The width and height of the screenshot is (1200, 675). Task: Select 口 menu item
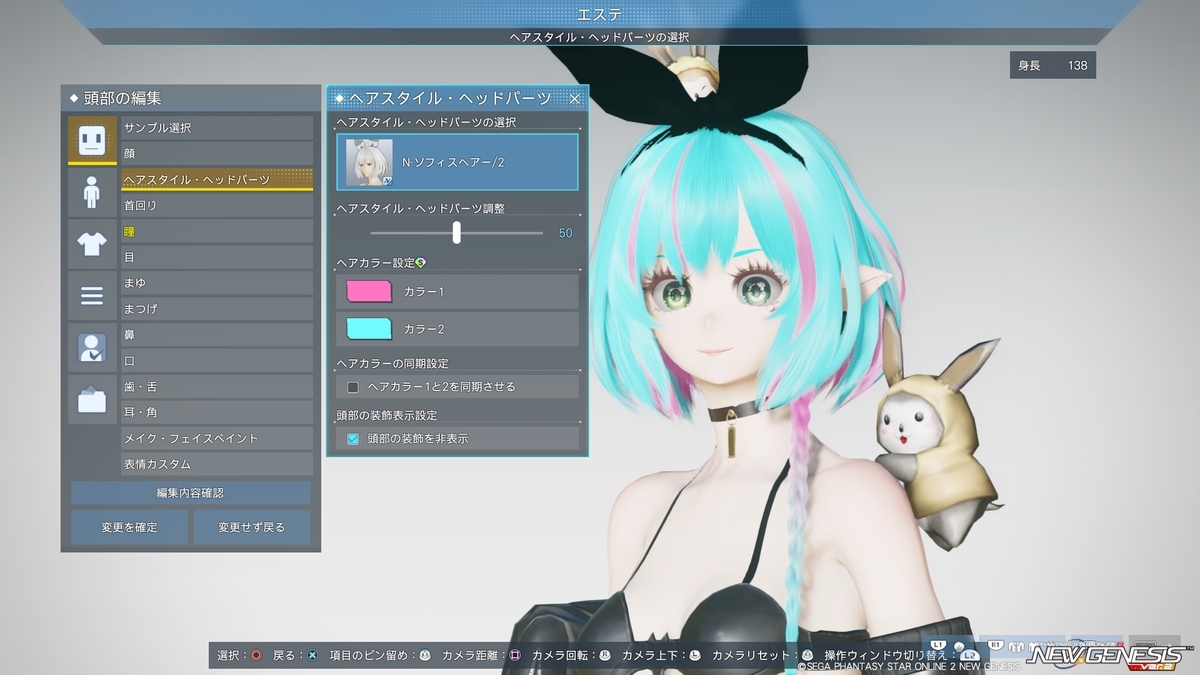pyautogui.click(x=217, y=361)
